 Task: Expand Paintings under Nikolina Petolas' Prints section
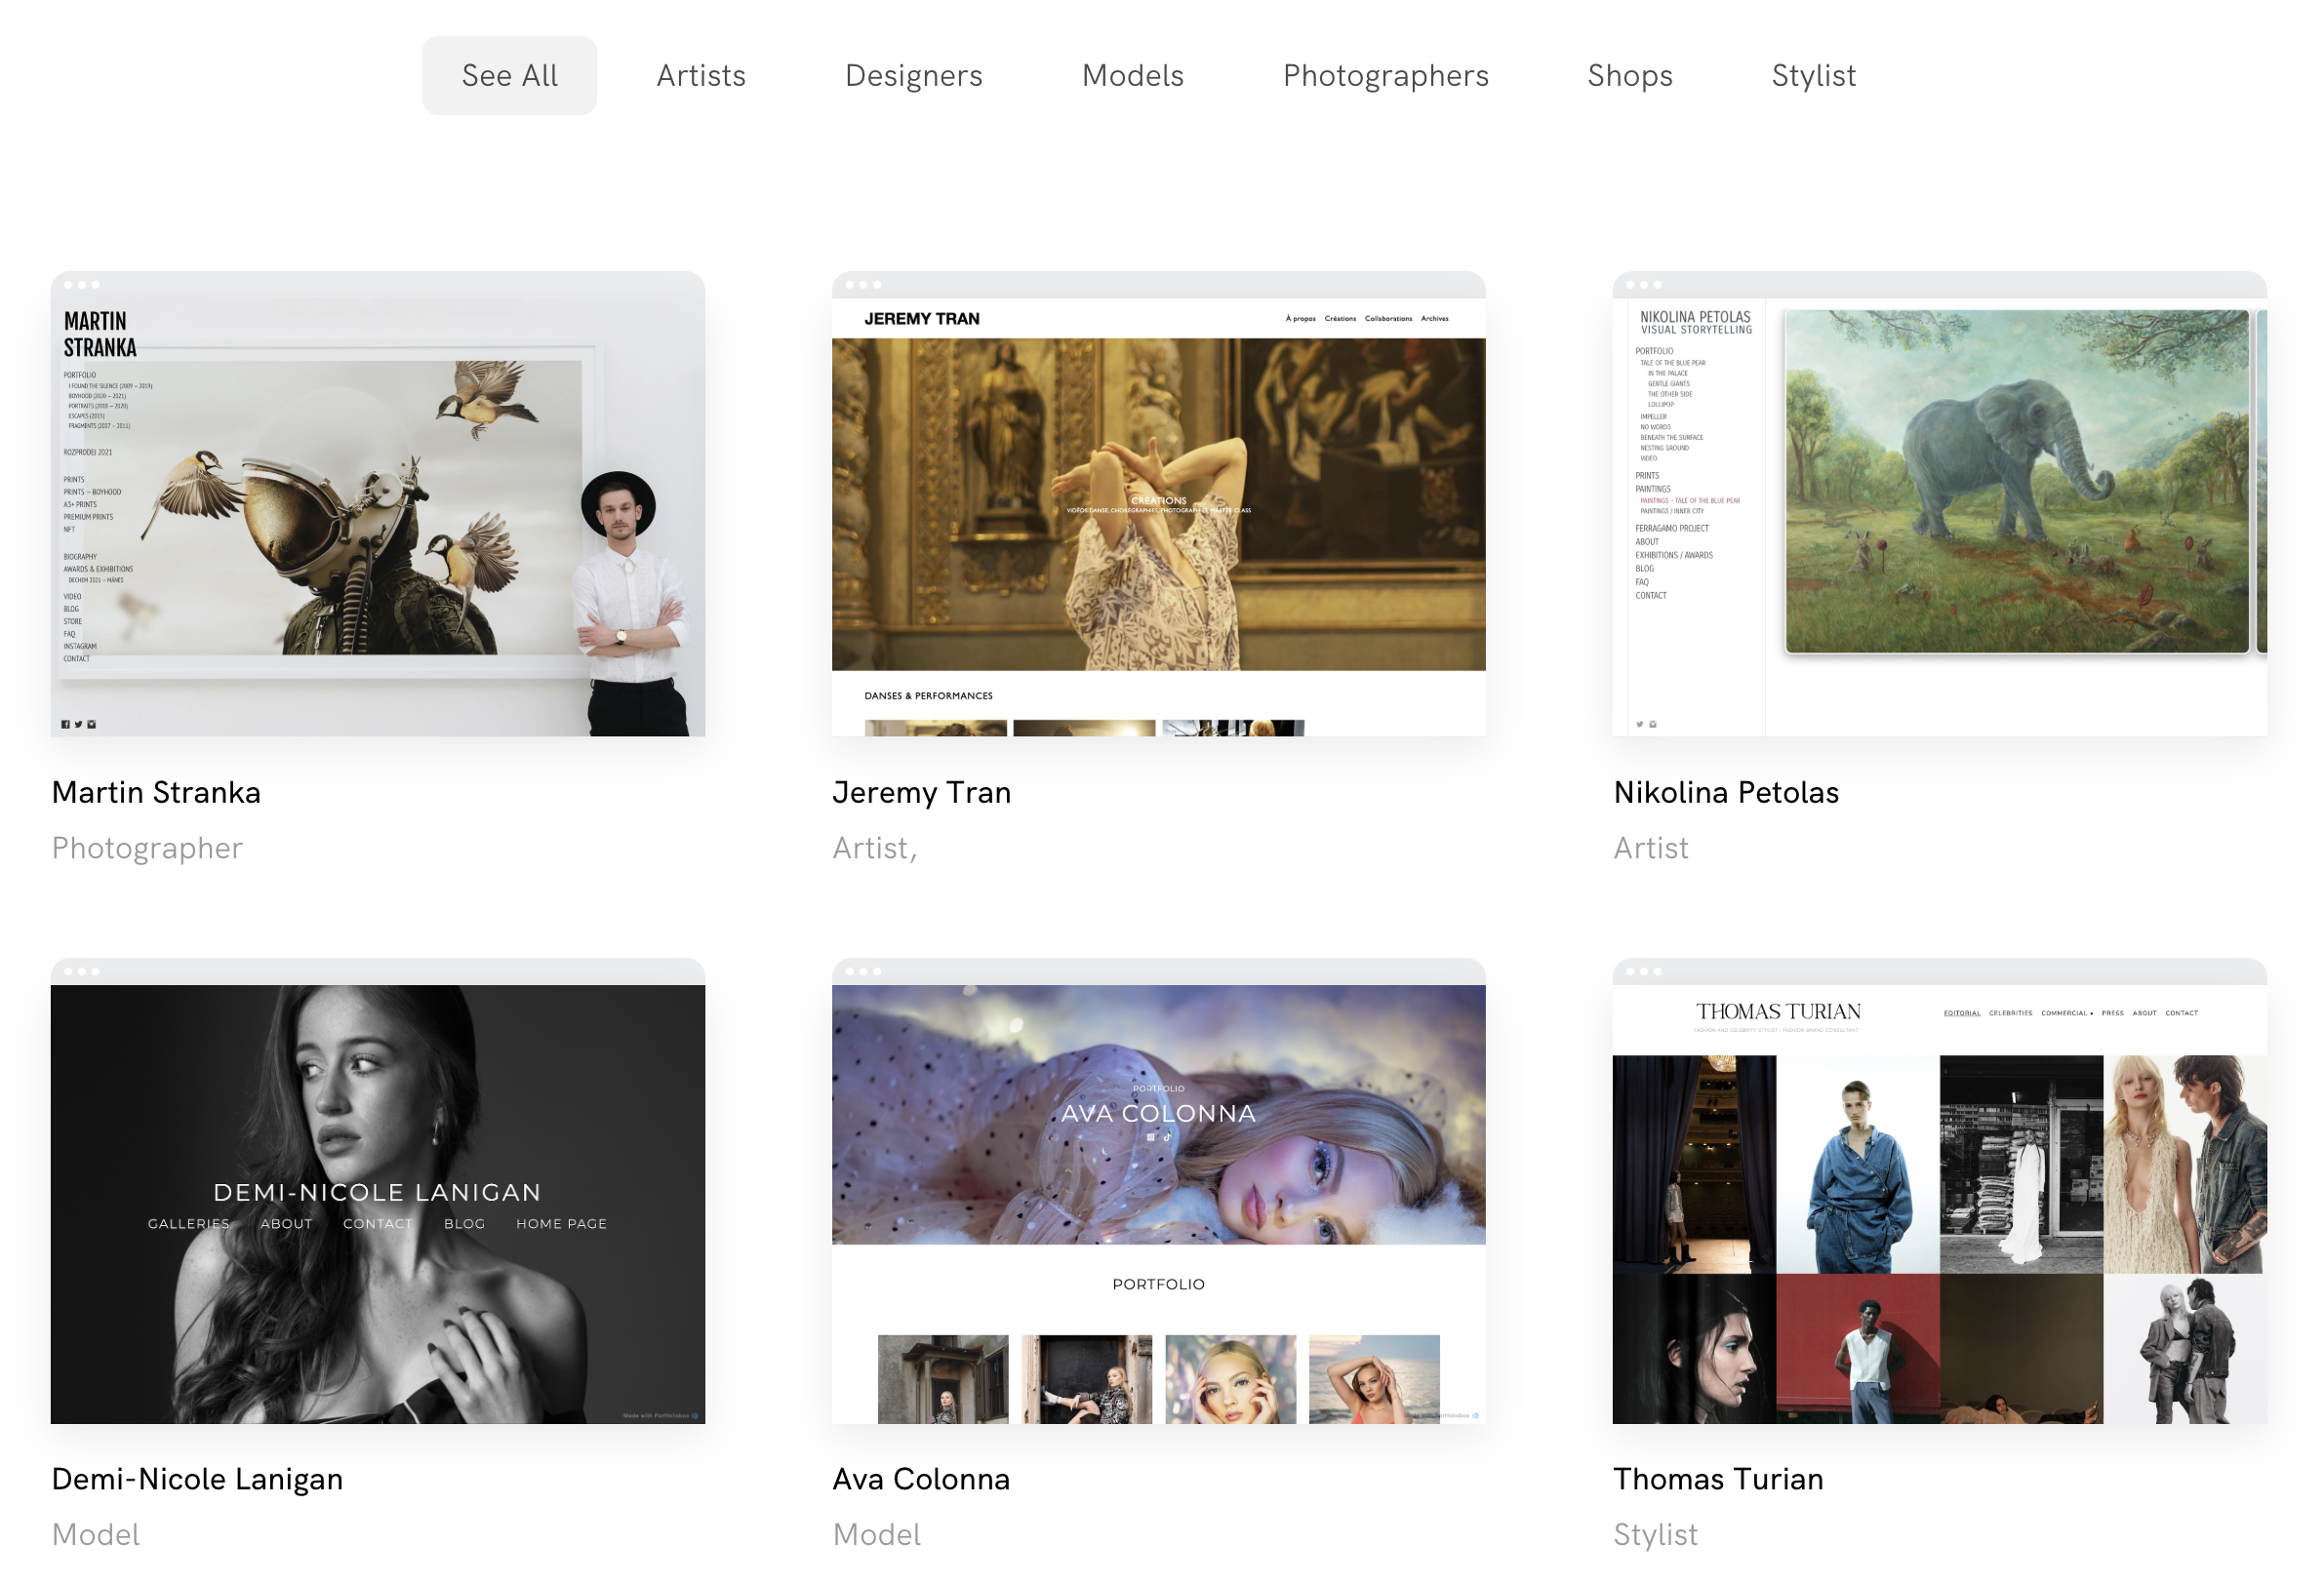(x=1653, y=489)
